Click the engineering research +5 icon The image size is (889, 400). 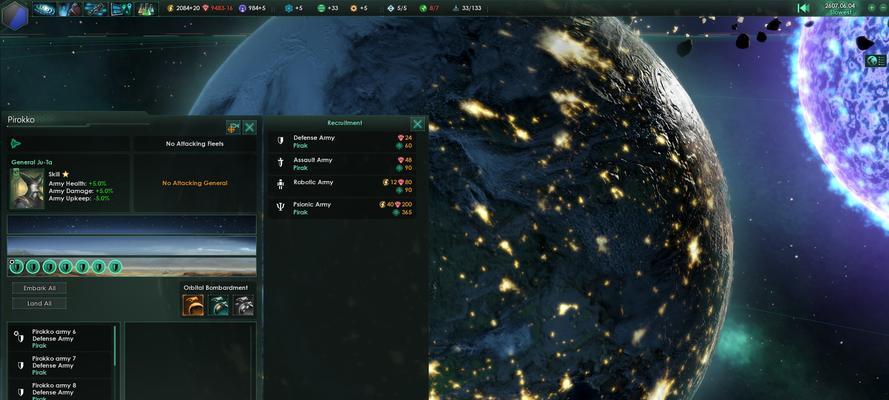354,8
